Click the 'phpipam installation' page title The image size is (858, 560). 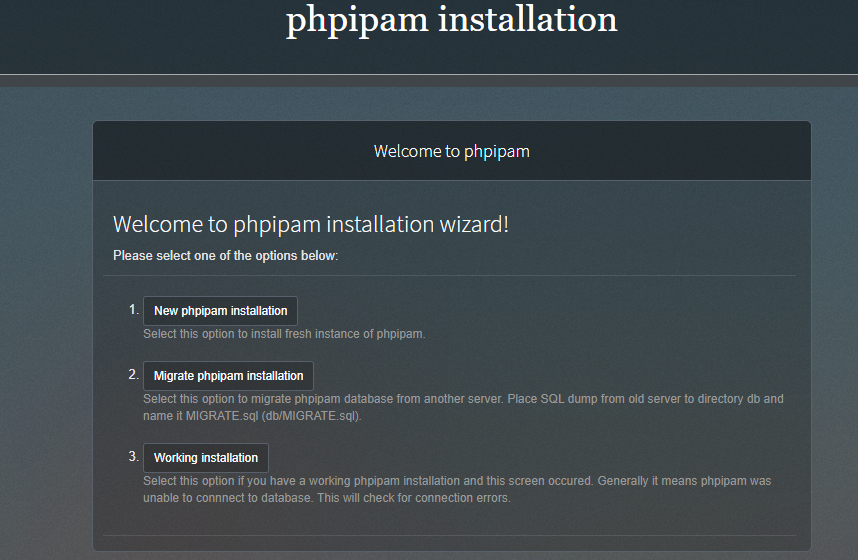pos(451,20)
